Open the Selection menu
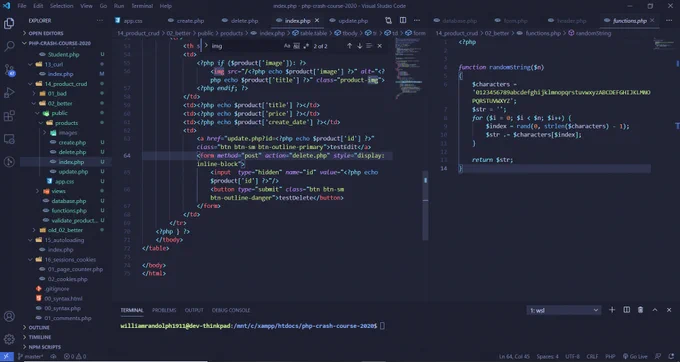 click(x=61, y=6)
